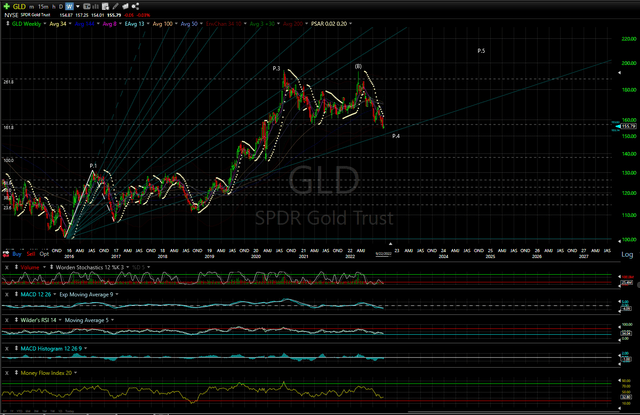The height and width of the screenshot is (415, 640).
Task: Click move arrows left of Volume label
Action: [16, 267]
